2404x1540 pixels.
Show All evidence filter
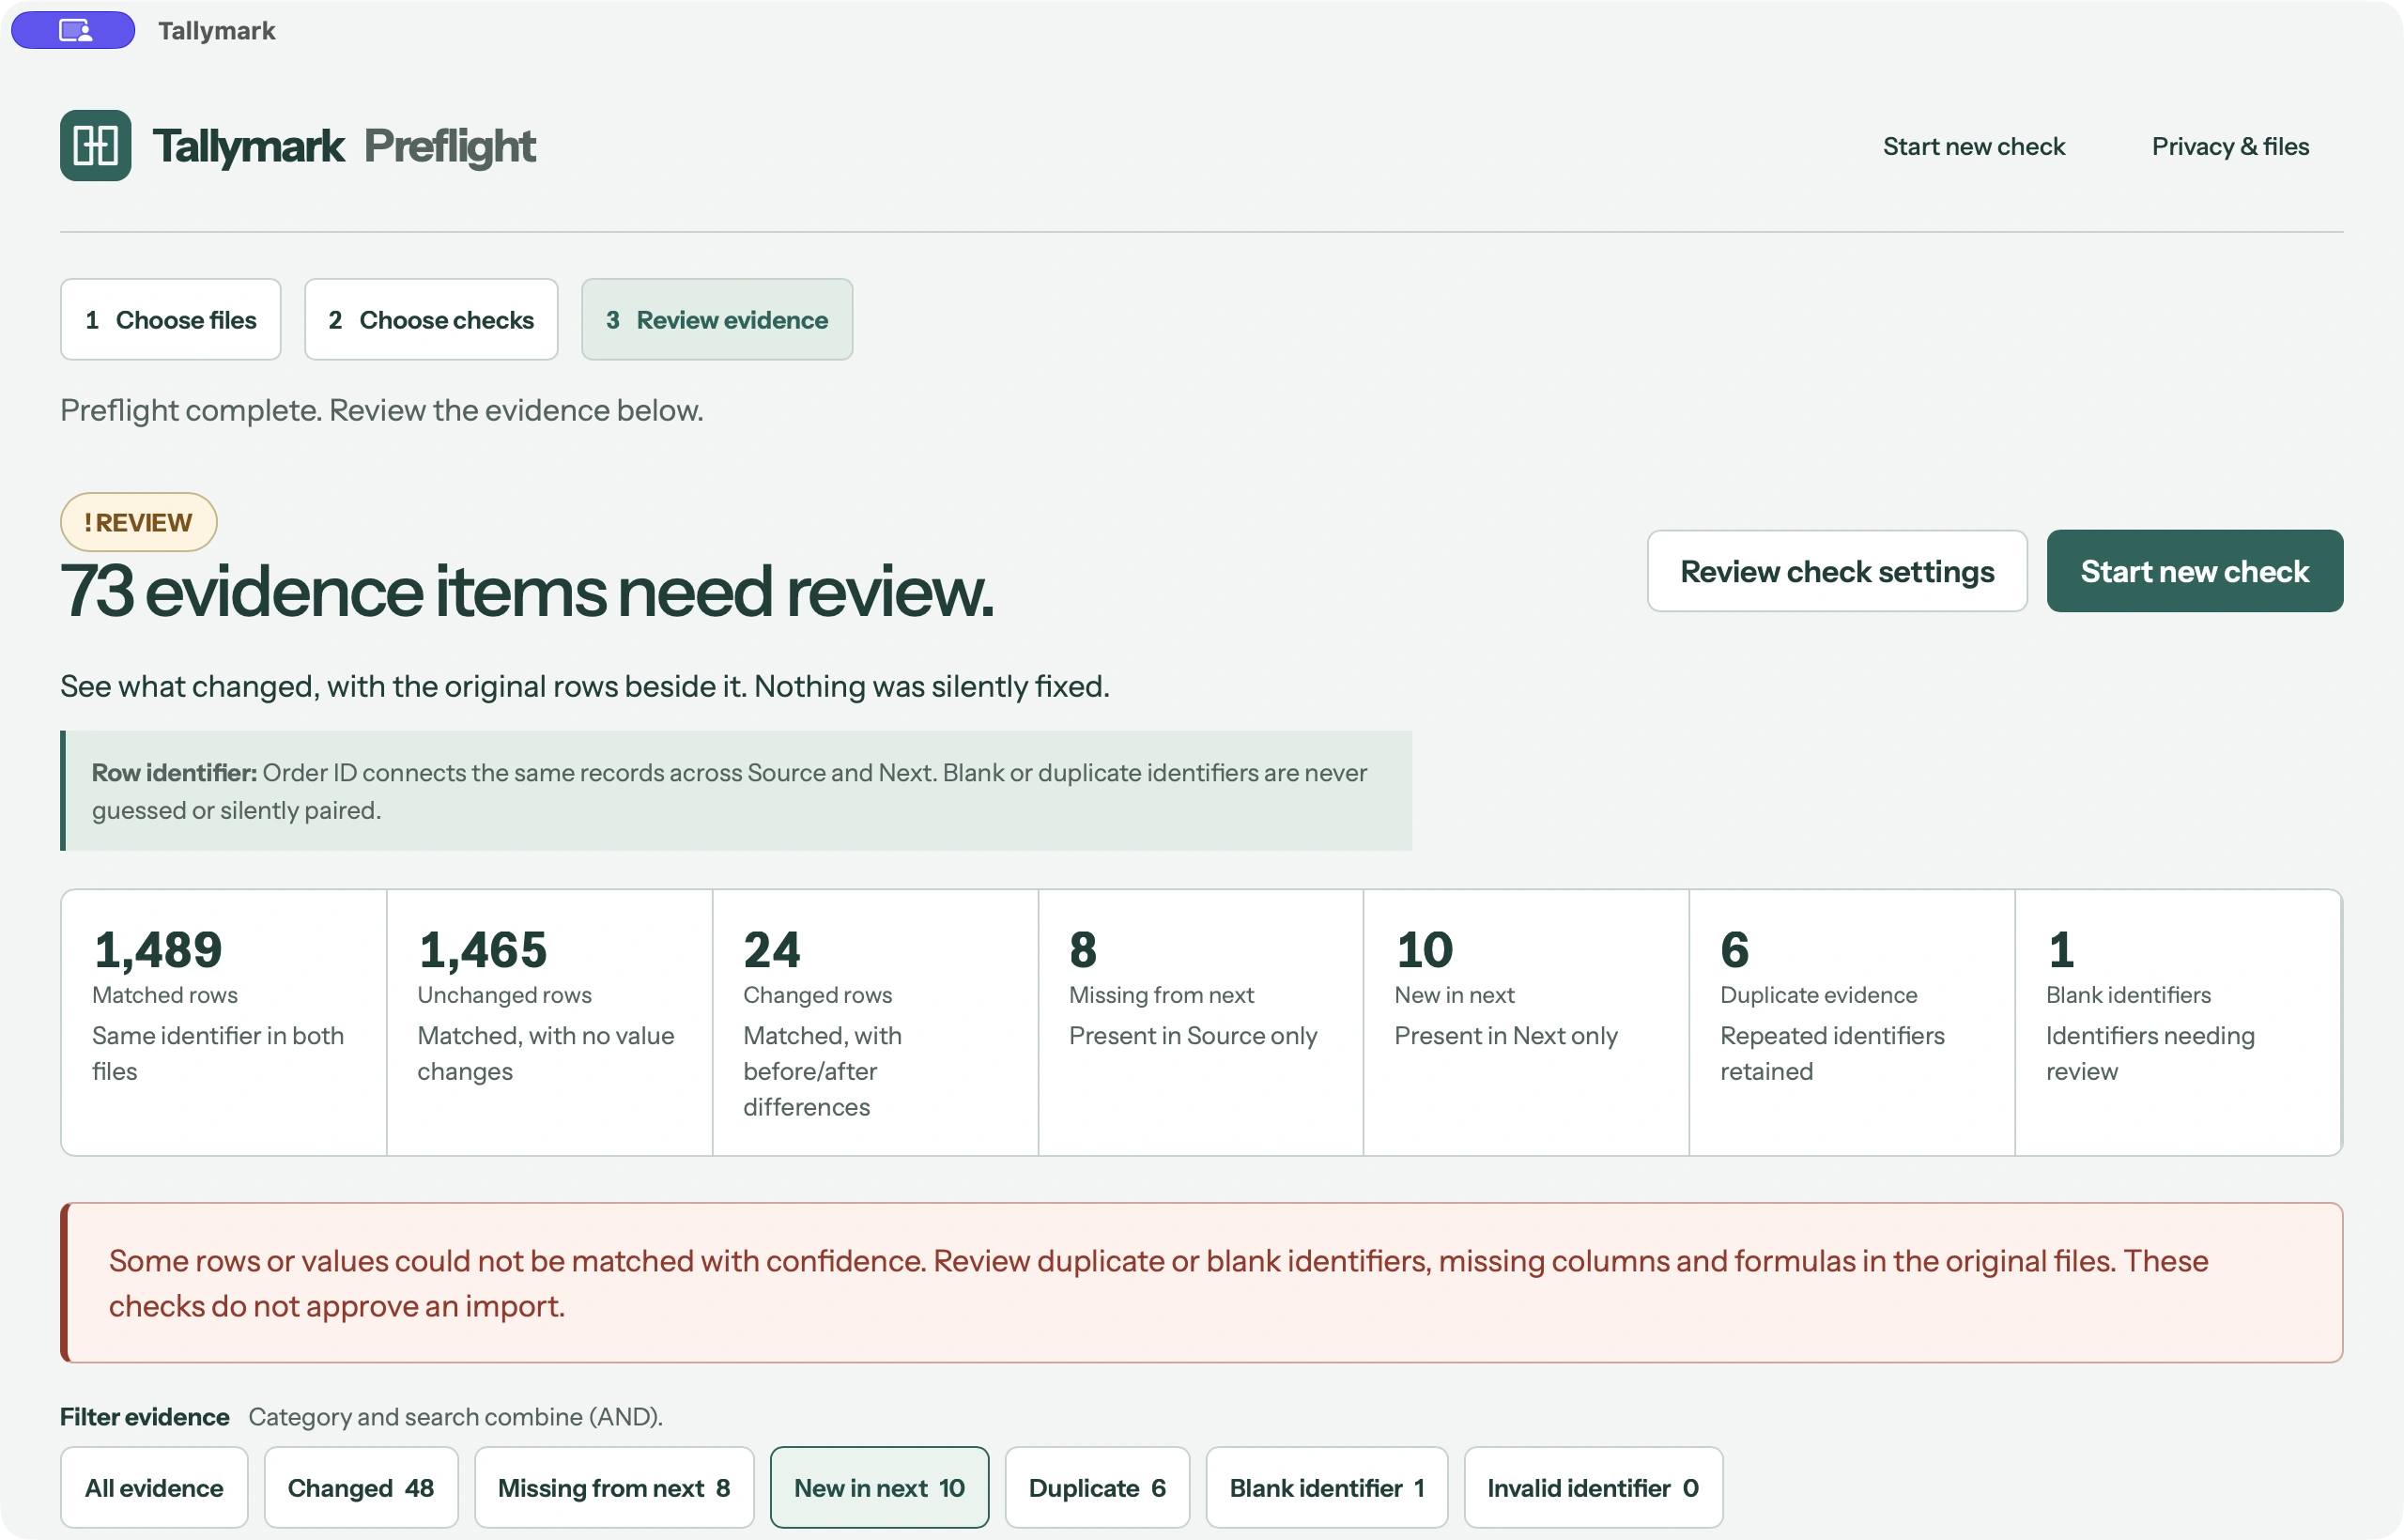coord(154,1487)
